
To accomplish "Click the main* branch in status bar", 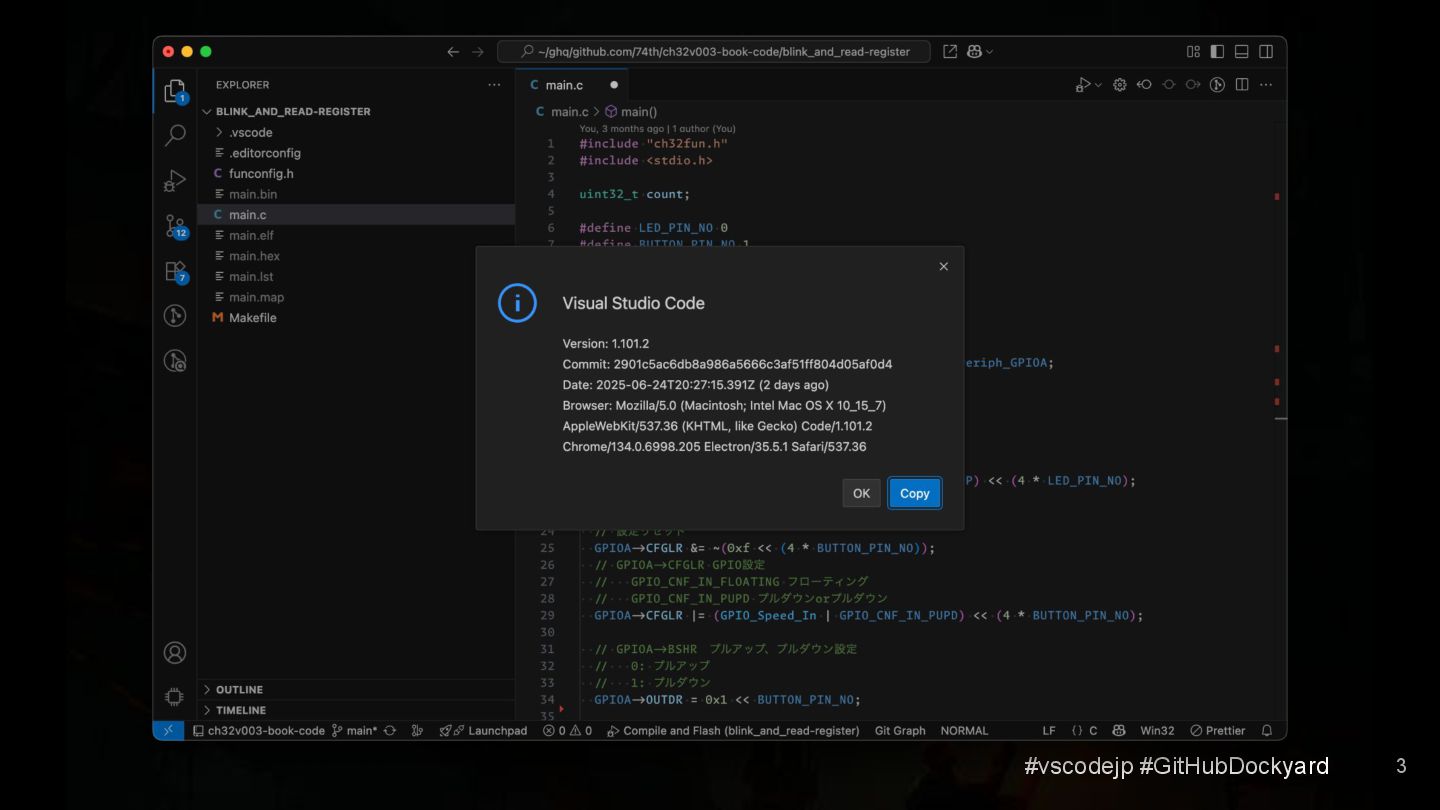I will tap(354, 731).
